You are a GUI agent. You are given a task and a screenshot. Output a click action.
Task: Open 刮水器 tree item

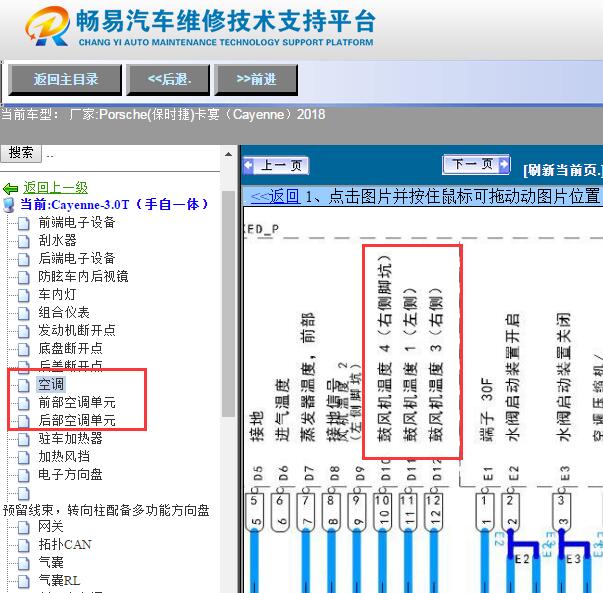click(x=57, y=240)
